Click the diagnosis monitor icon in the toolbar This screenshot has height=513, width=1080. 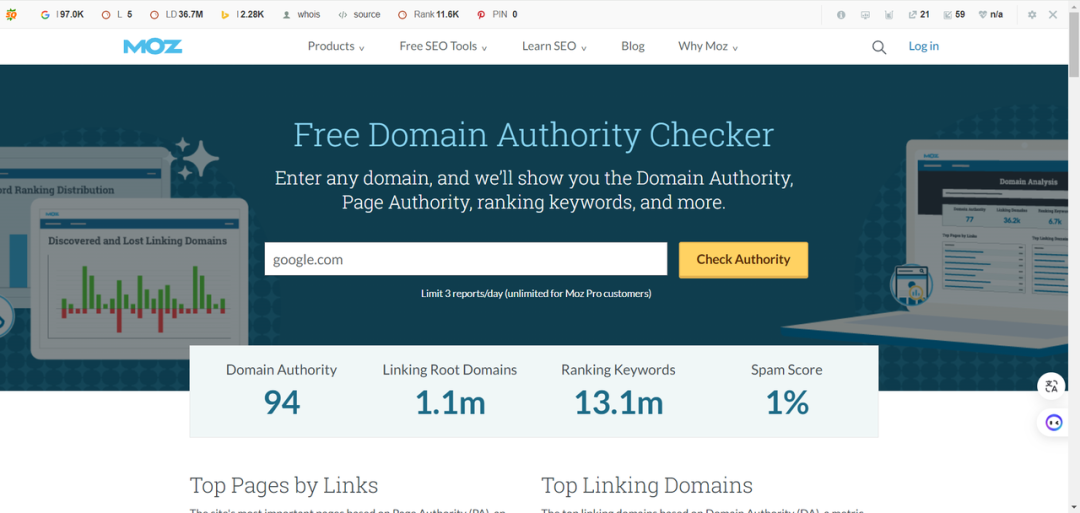coord(866,14)
